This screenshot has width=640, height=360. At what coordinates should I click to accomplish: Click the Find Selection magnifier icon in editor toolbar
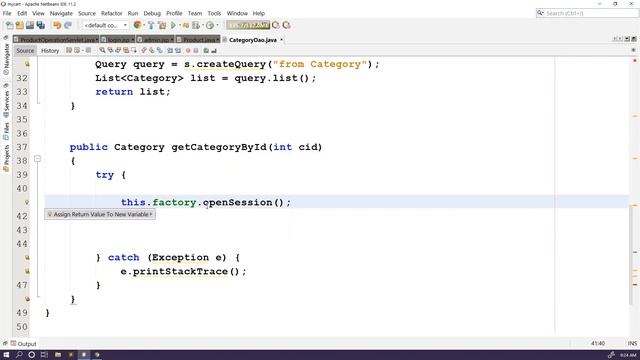tap(102, 51)
